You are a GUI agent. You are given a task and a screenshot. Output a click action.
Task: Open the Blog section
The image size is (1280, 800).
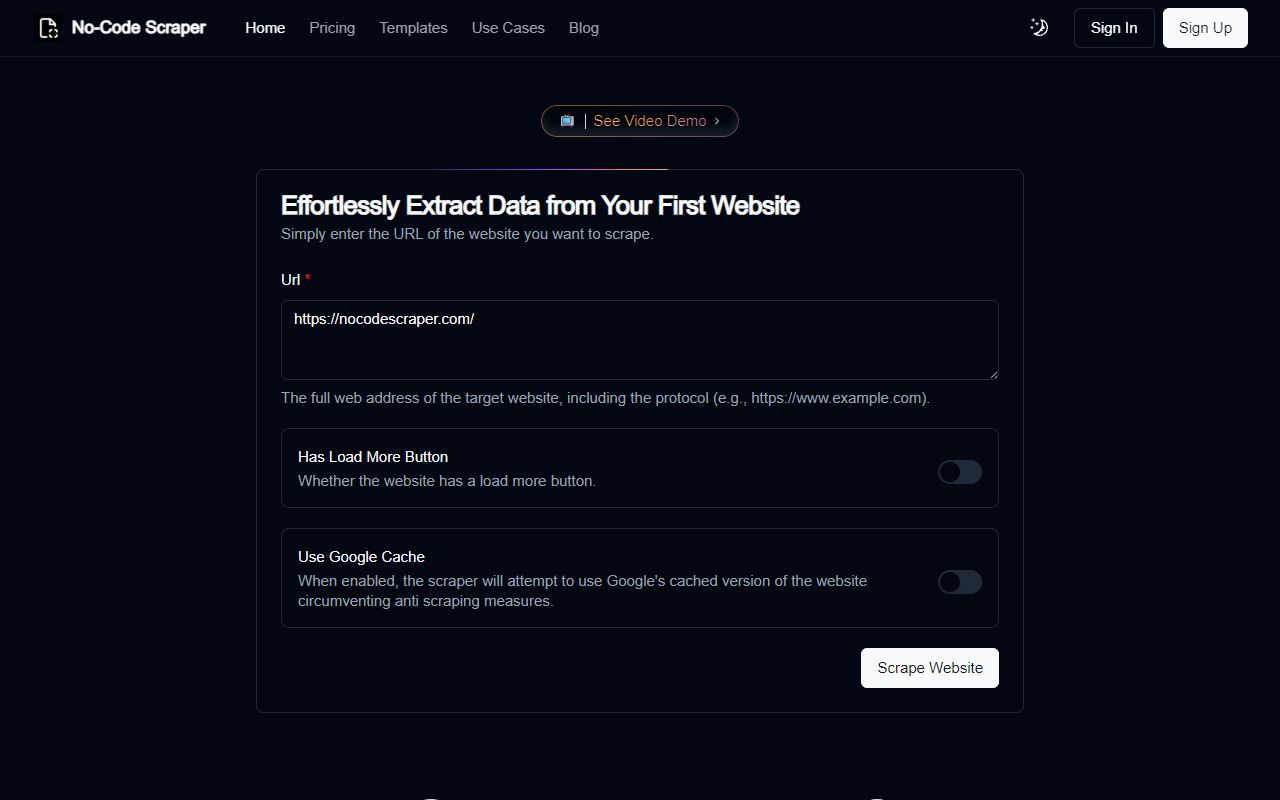583,27
